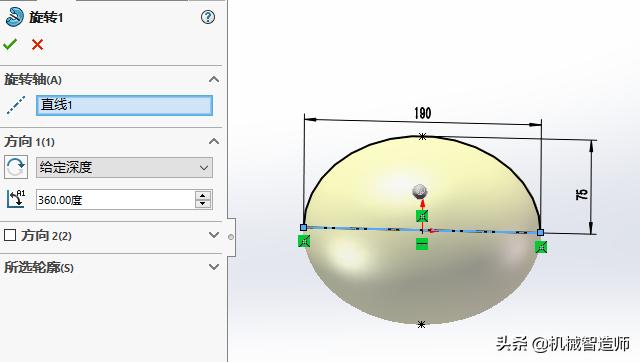Cancel the revolve with red X
Screen dimensions: 640x362
click(x=38, y=44)
